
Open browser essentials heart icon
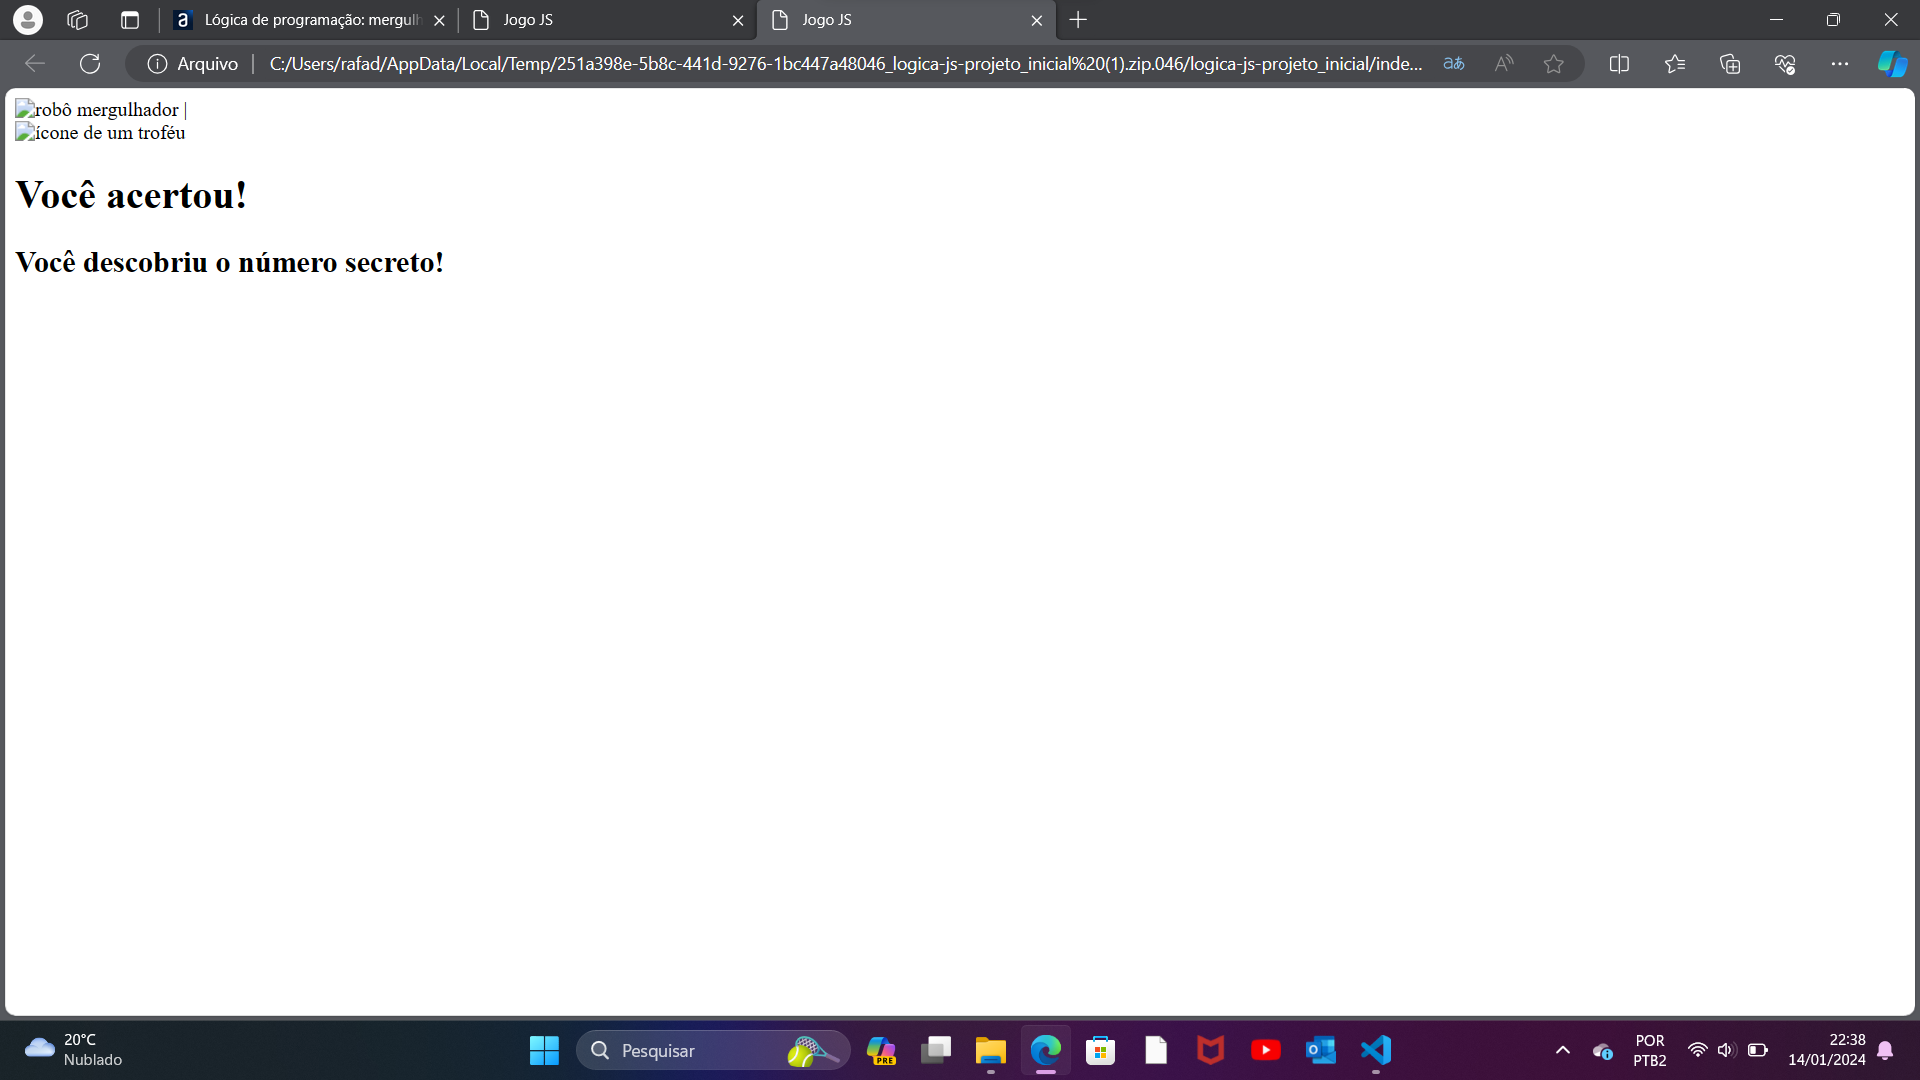[1785, 64]
